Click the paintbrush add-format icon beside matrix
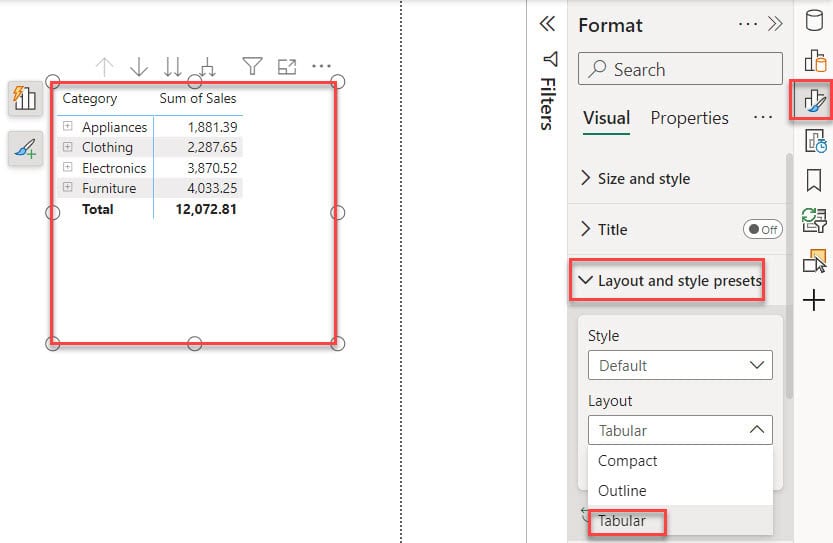This screenshot has width=833, height=543. point(26,148)
